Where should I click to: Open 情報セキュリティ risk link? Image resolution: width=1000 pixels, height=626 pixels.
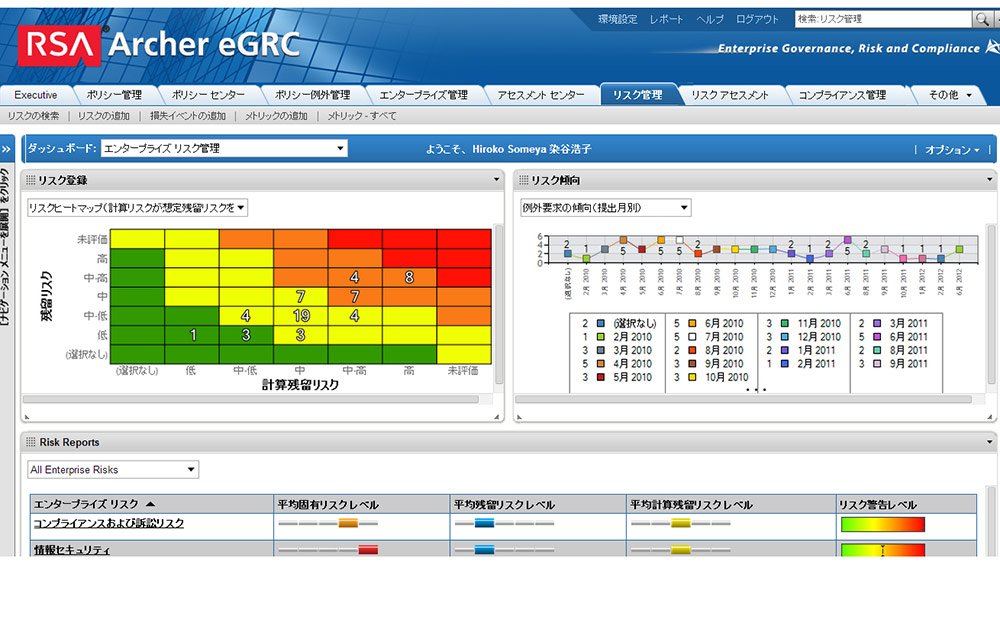(71, 550)
